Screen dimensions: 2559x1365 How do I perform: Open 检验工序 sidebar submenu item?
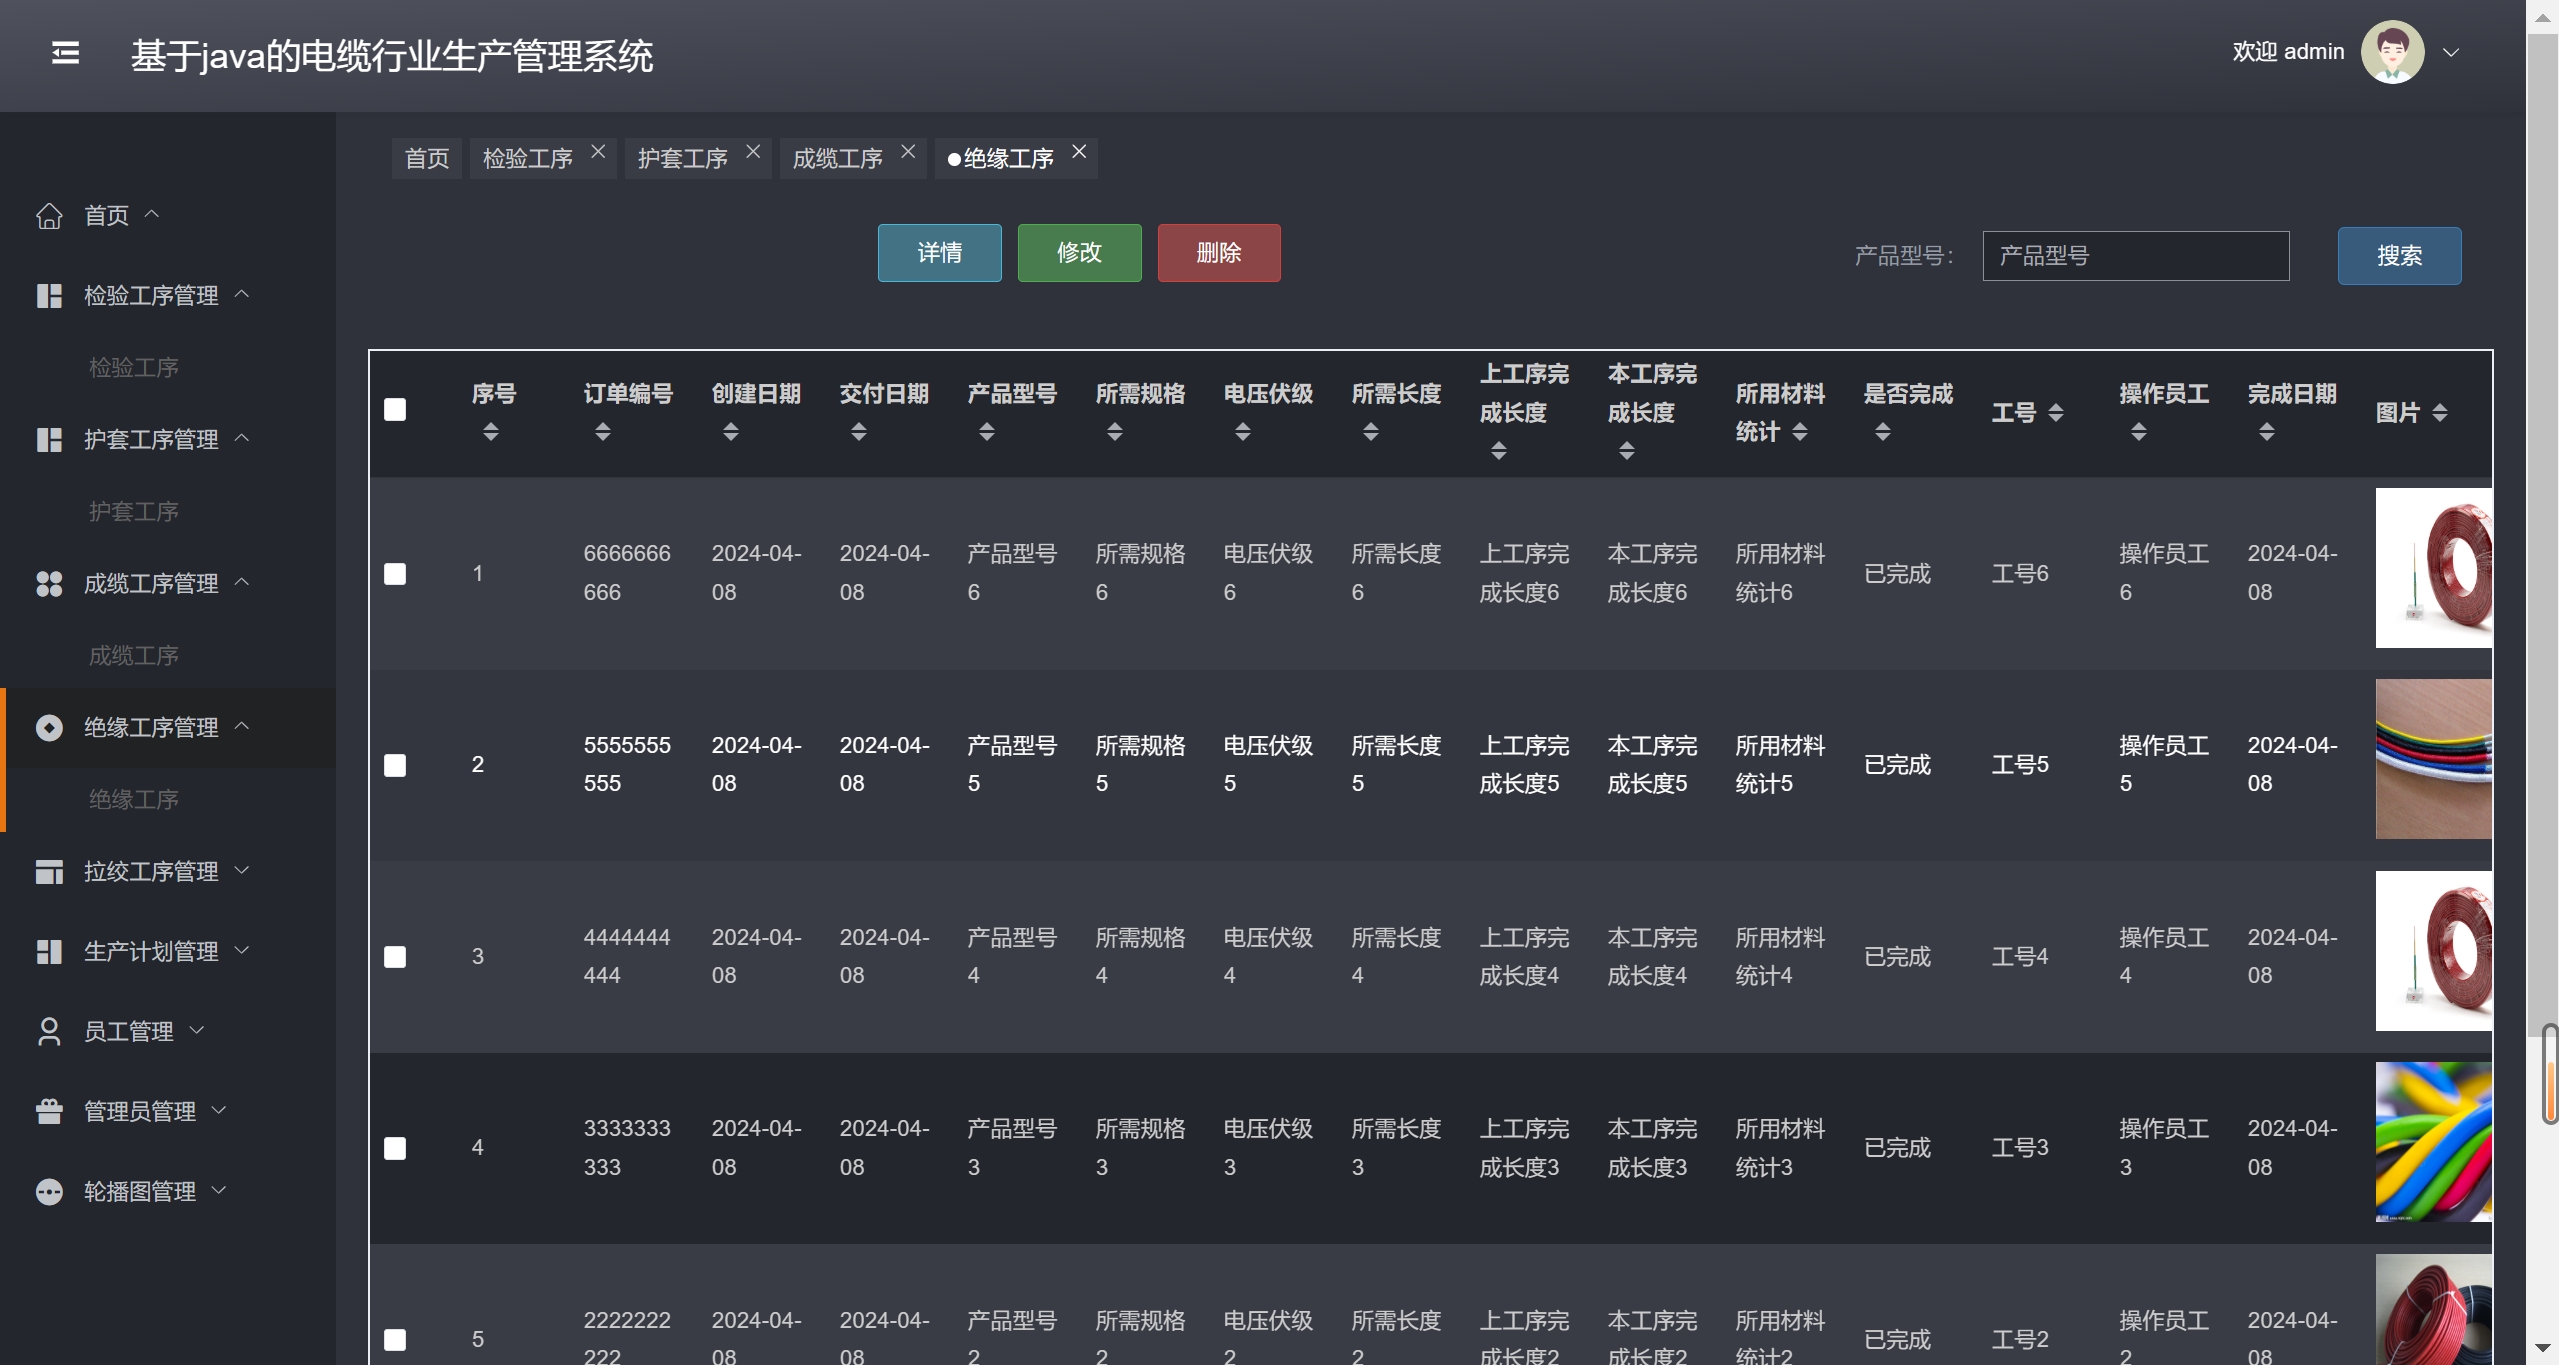[134, 368]
